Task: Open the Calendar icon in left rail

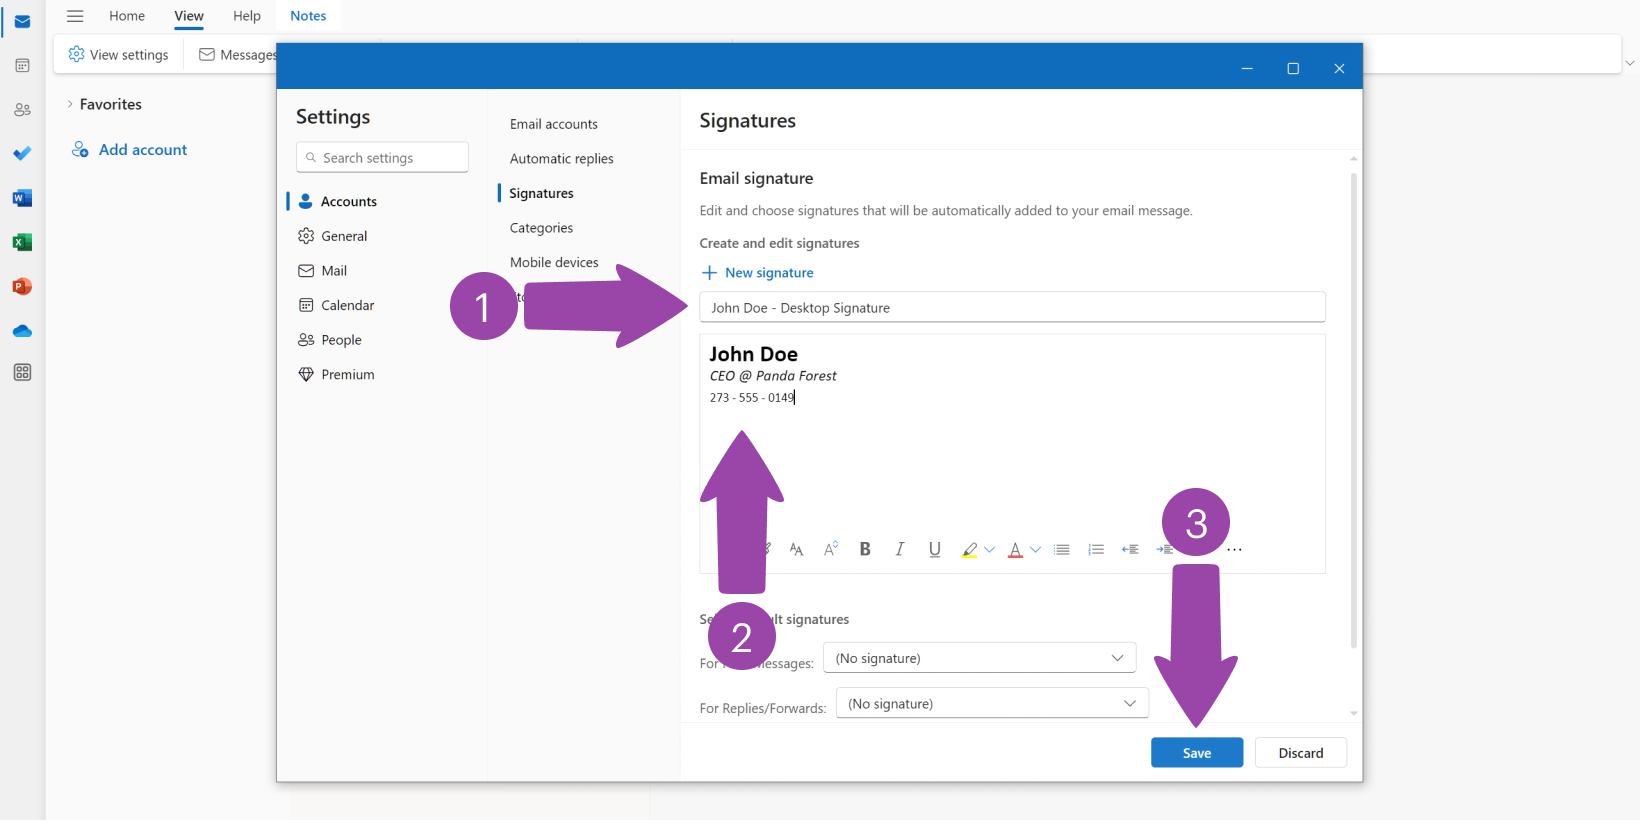Action: pos(22,65)
